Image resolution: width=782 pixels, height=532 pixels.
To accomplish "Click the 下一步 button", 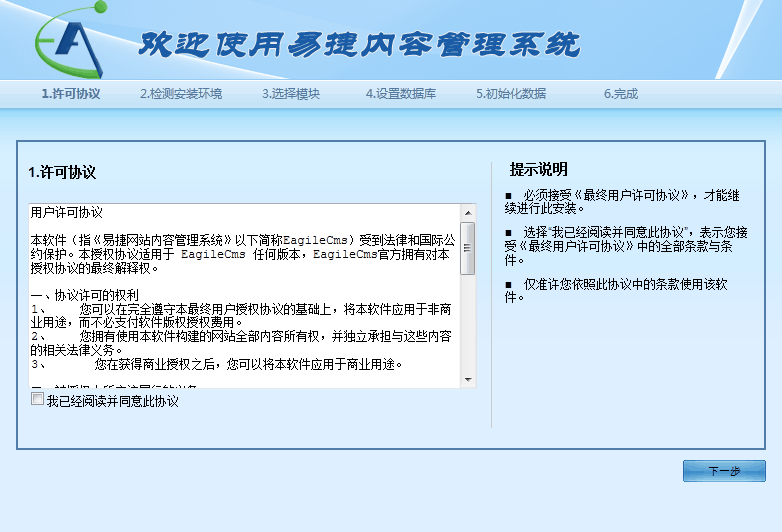I will (x=724, y=471).
